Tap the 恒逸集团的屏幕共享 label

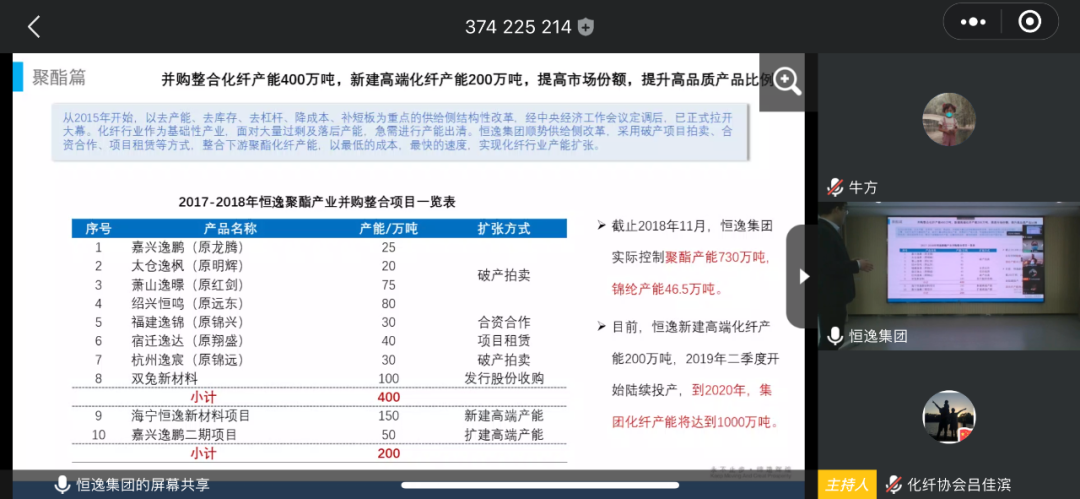point(143,485)
